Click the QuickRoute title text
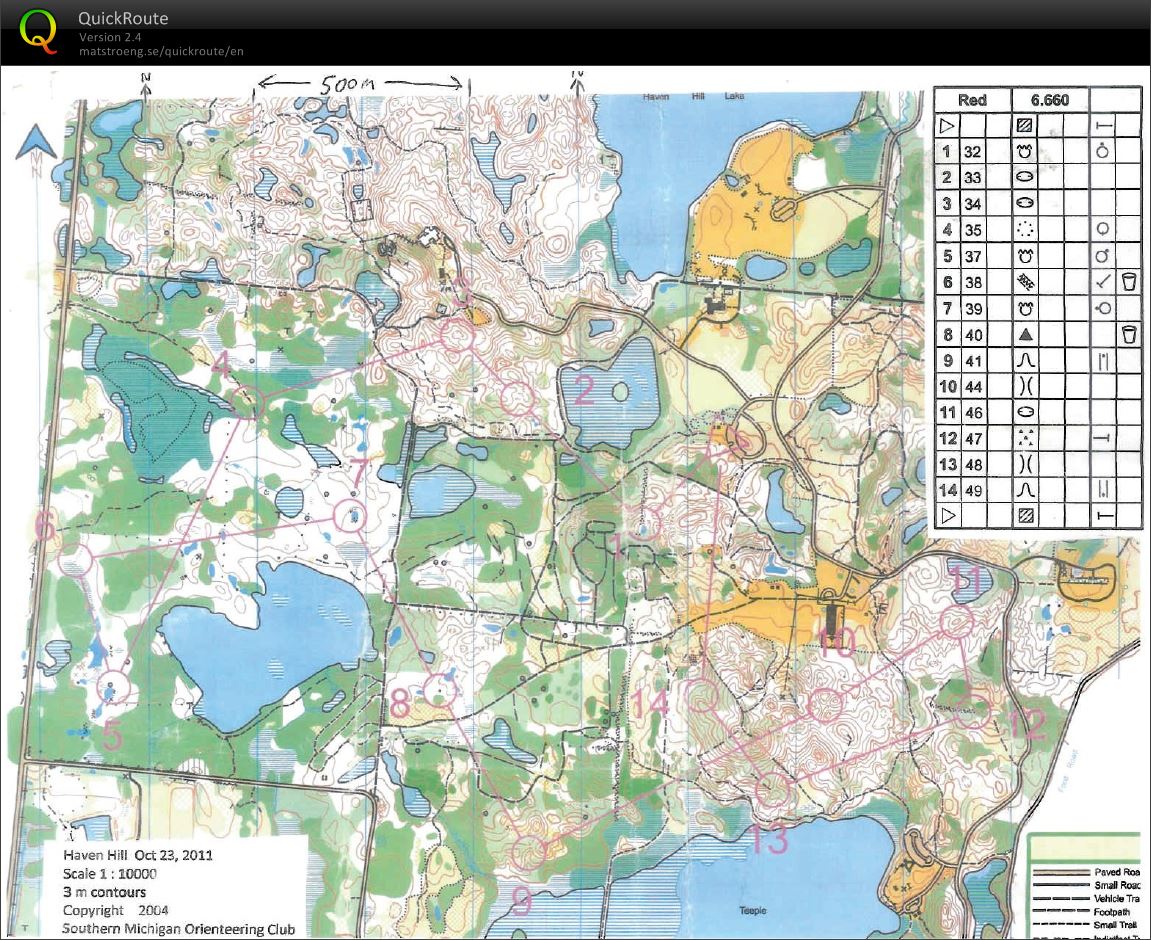The width and height of the screenshot is (1151, 940). [x=123, y=18]
